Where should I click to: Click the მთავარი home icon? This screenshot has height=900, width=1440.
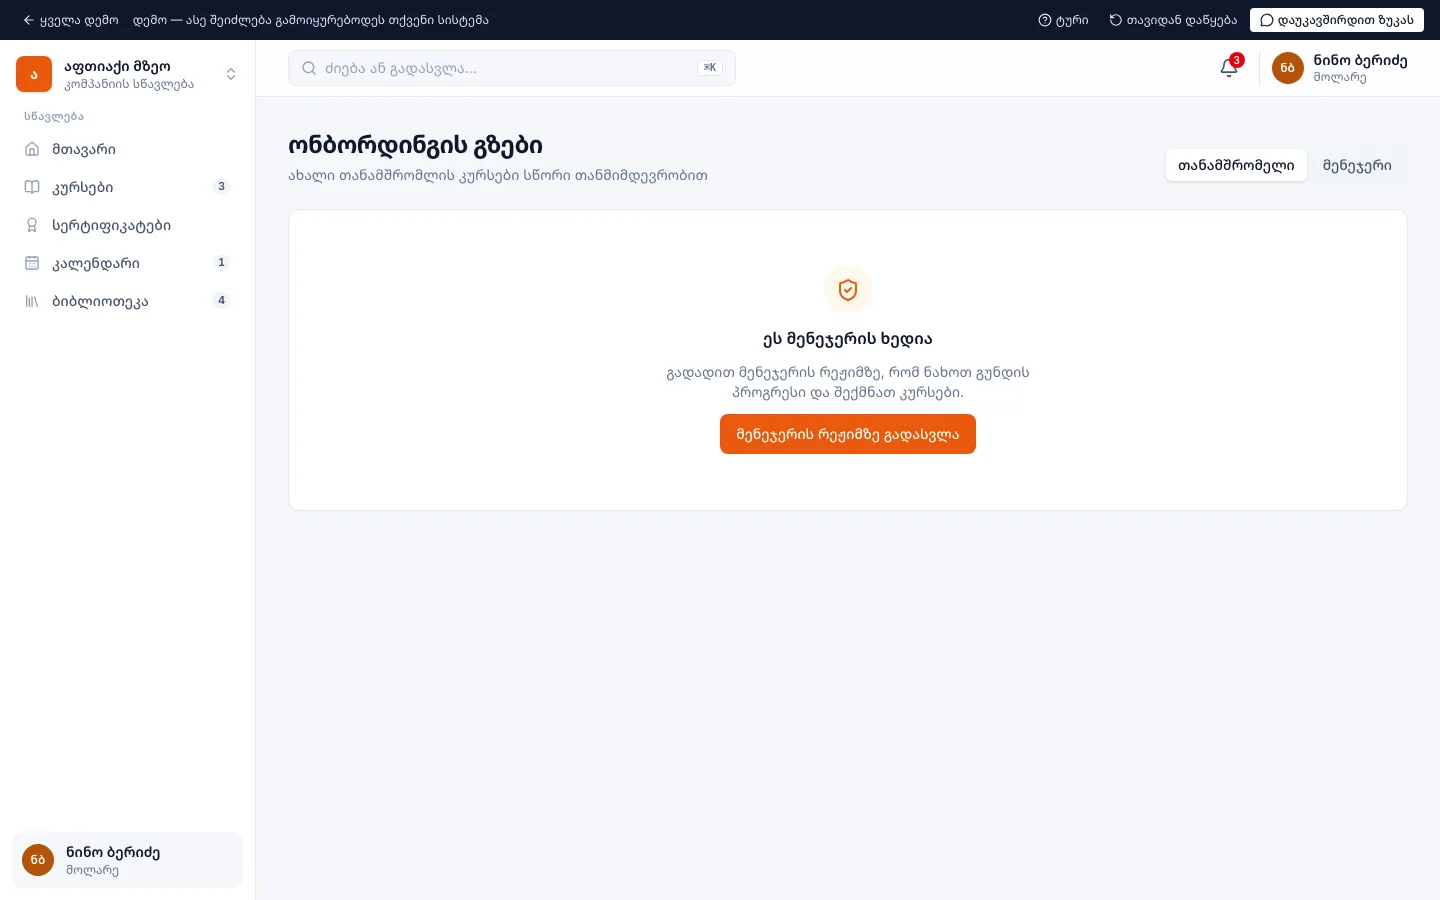32,149
